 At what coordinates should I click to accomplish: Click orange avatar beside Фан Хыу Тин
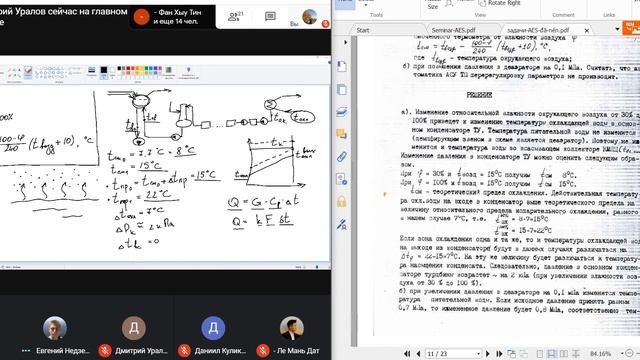pyautogui.click(x=141, y=17)
